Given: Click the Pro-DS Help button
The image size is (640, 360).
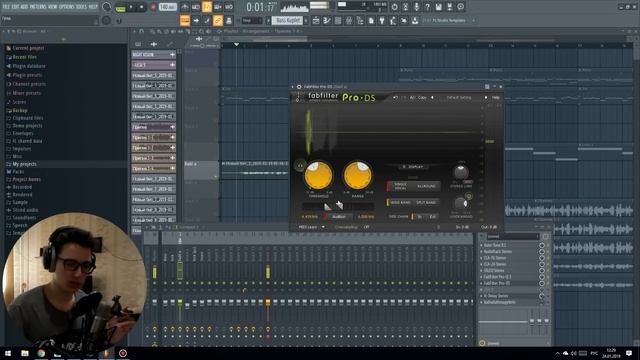Looking at the screenshot, I should click(496, 98).
